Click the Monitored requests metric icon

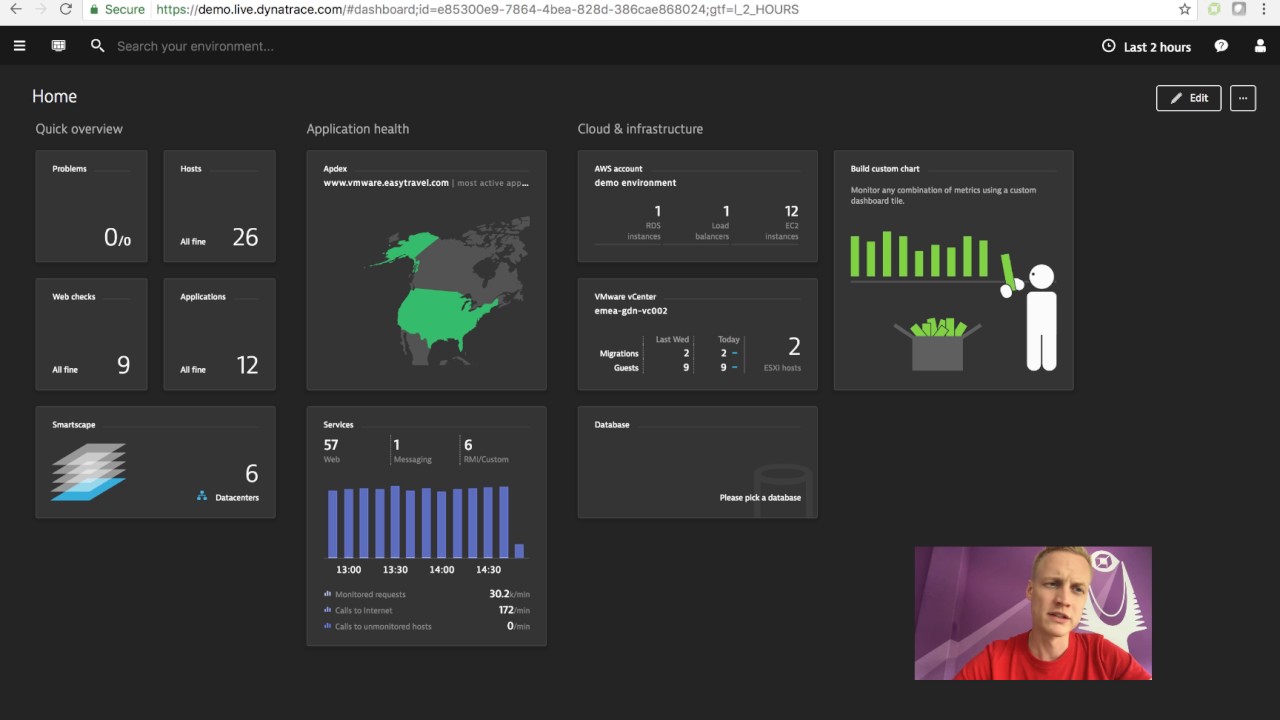pos(327,594)
